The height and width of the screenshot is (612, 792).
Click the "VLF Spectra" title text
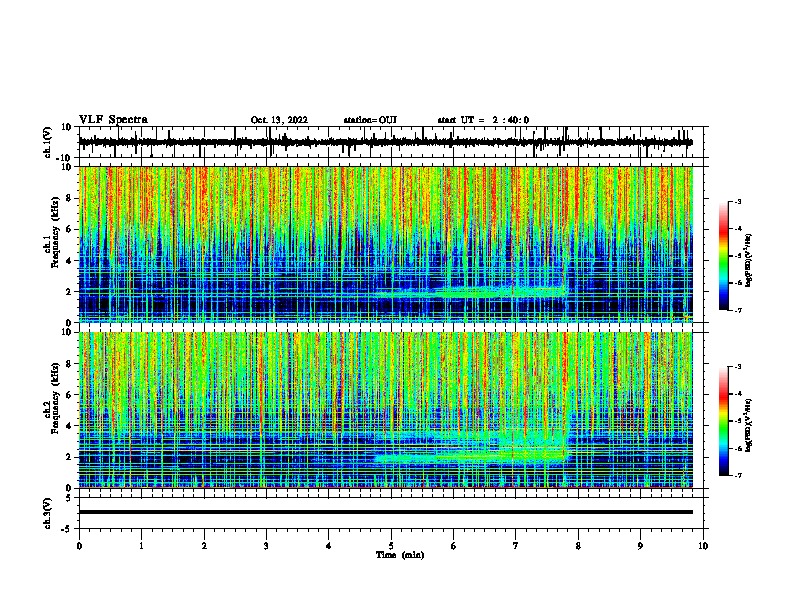pyautogui.click(x=113, y=120)
